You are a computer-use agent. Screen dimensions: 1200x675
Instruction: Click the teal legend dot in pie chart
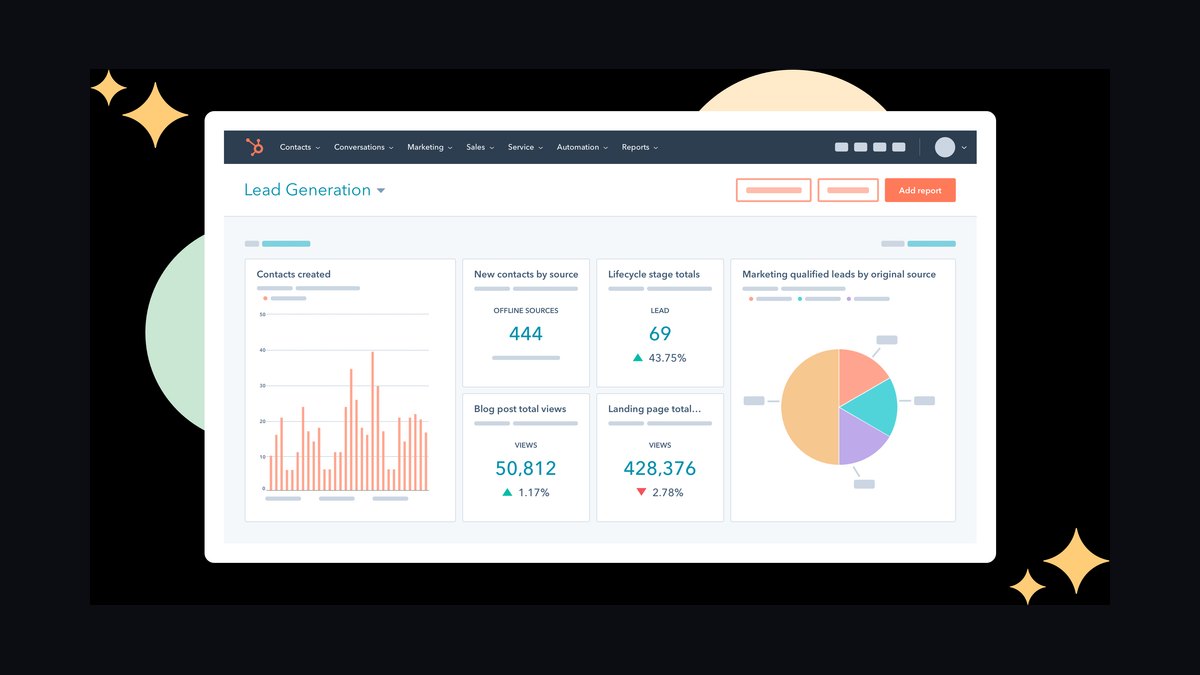(x=800, y=298)
